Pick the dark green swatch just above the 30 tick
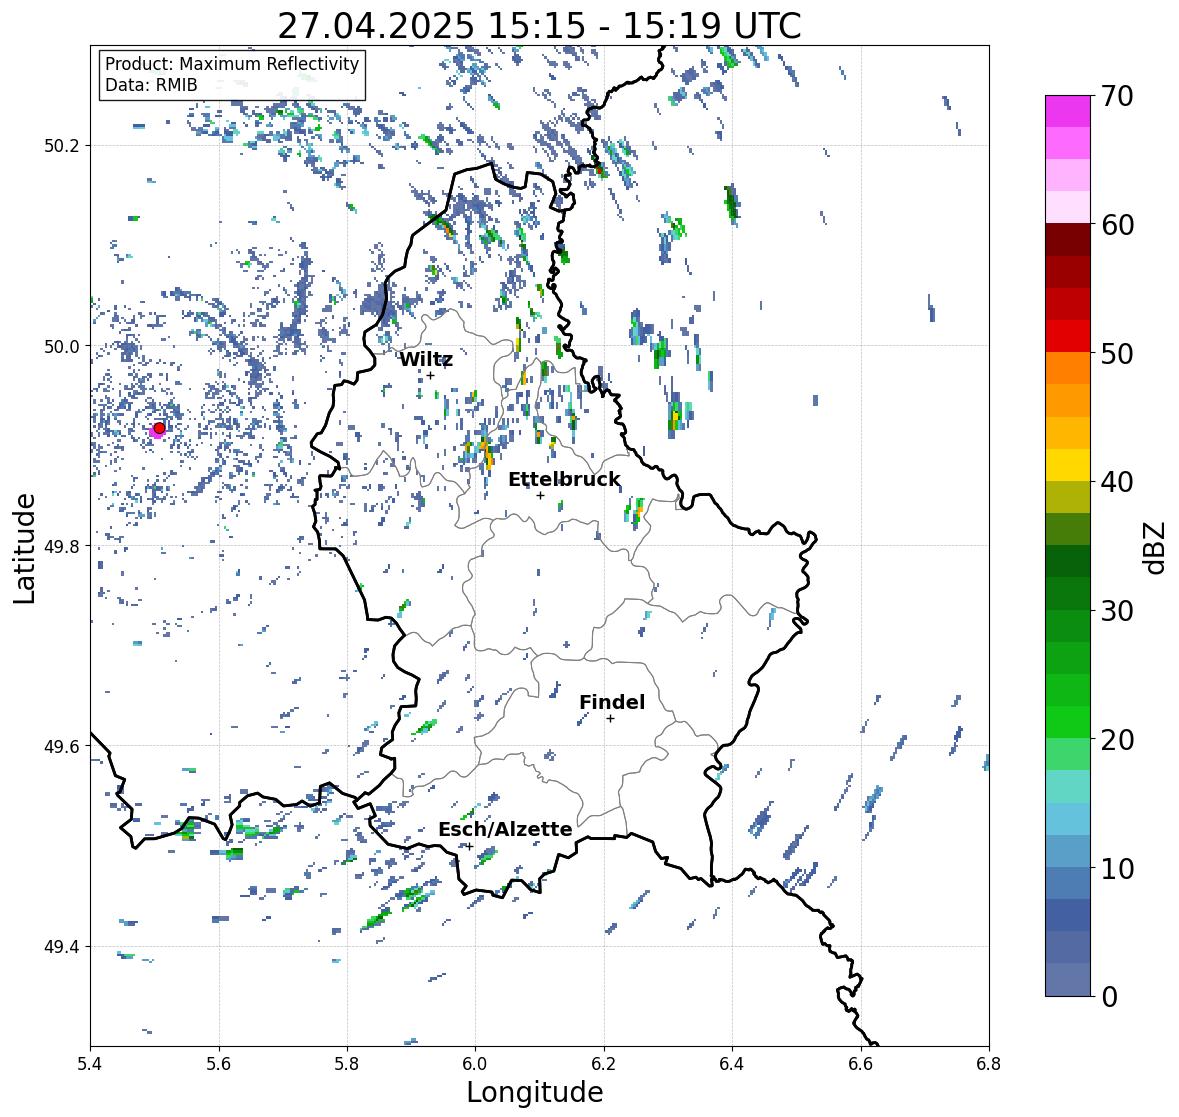 pyautogui.click(x=1068, y=594)
